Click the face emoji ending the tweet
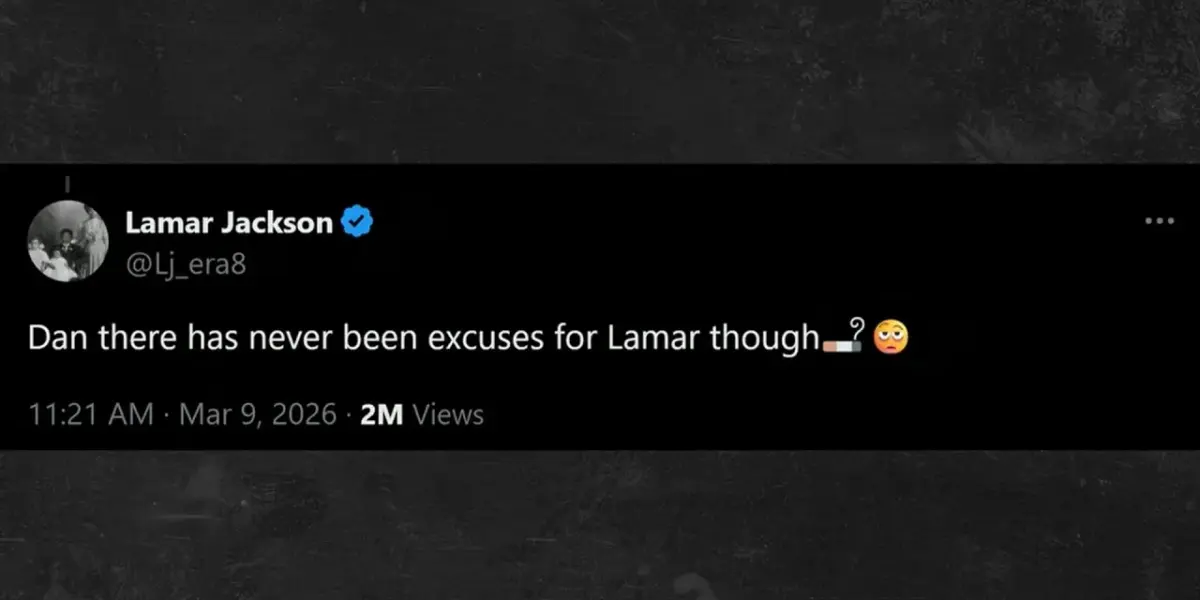The image size is (1200, 600). pos(890,339)
